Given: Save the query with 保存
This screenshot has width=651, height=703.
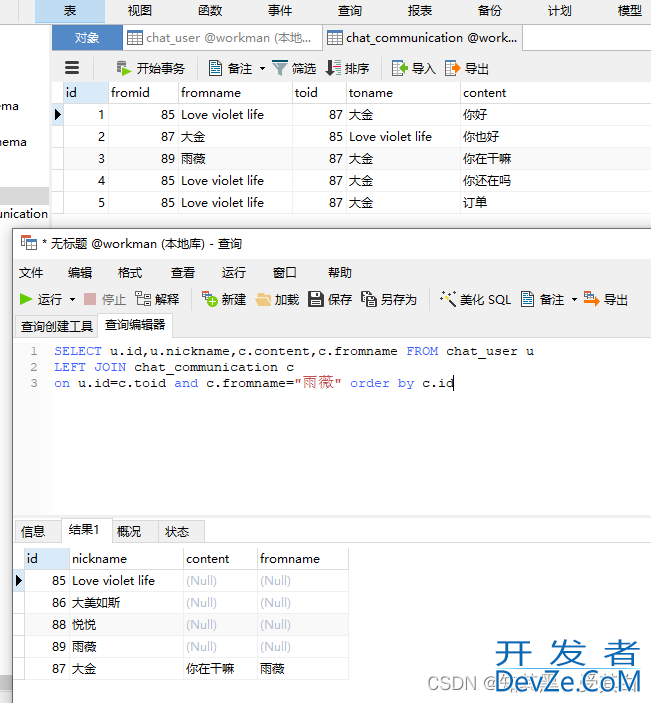Looking at the screenshot, I should pos(330,299).
